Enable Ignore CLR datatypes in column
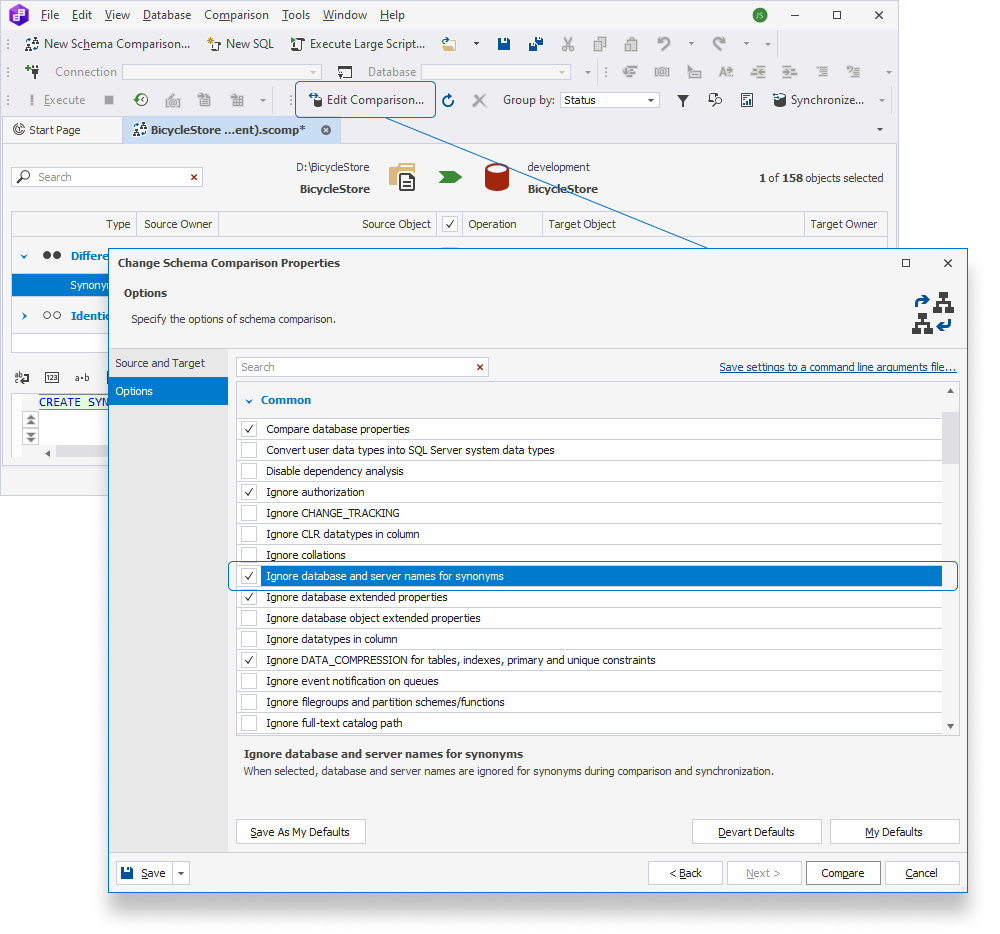1000x934 pixels. tap(249, 534)
